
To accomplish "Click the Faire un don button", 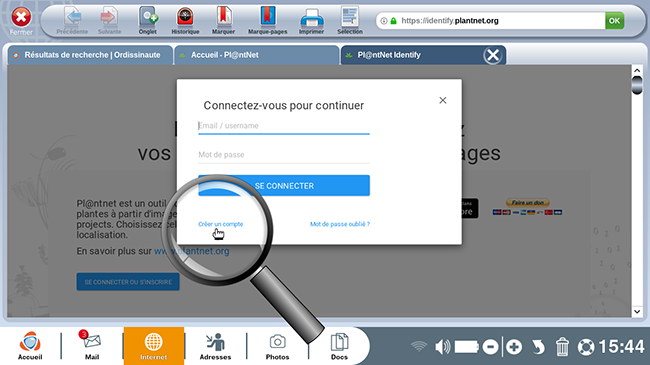I will 528,202.
